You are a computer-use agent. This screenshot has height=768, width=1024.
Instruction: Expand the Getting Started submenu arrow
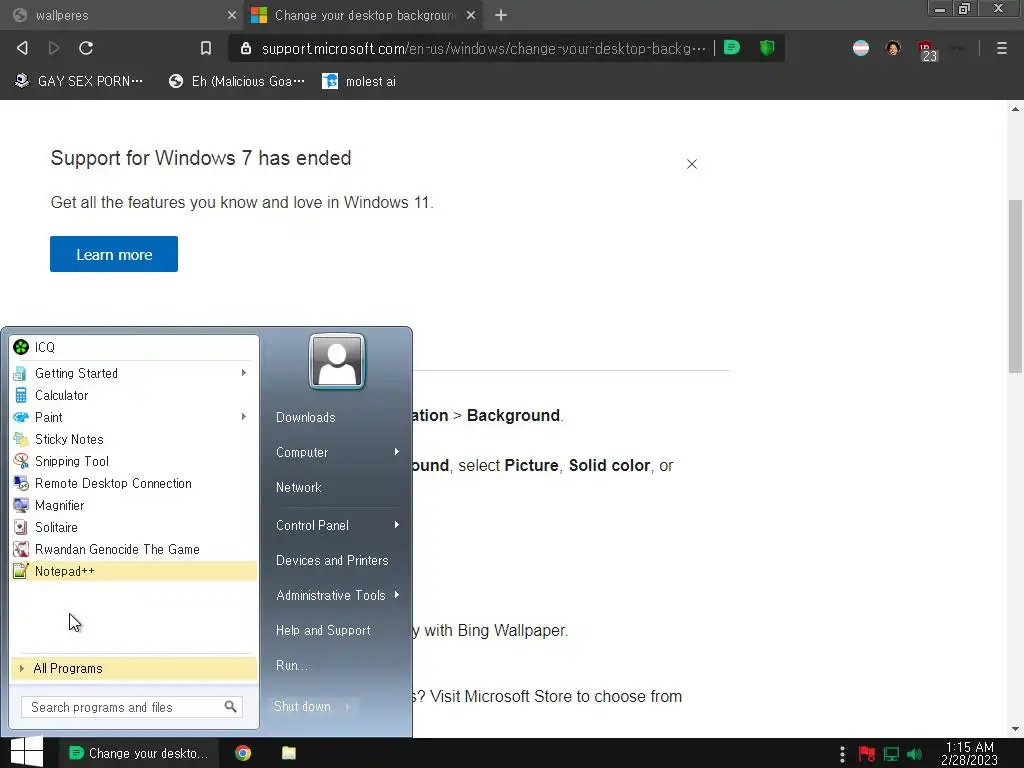[x=244, y=373]
